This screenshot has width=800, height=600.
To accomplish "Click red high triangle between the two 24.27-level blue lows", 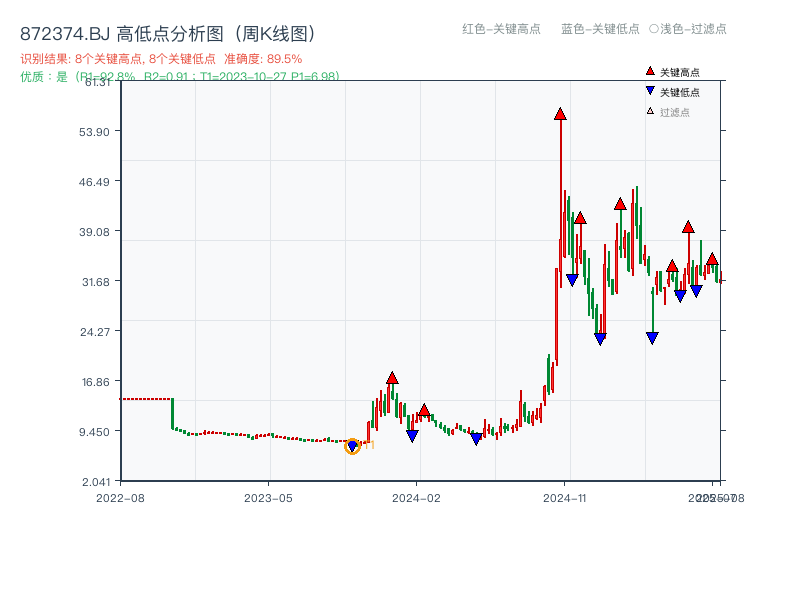I will 620,205.
